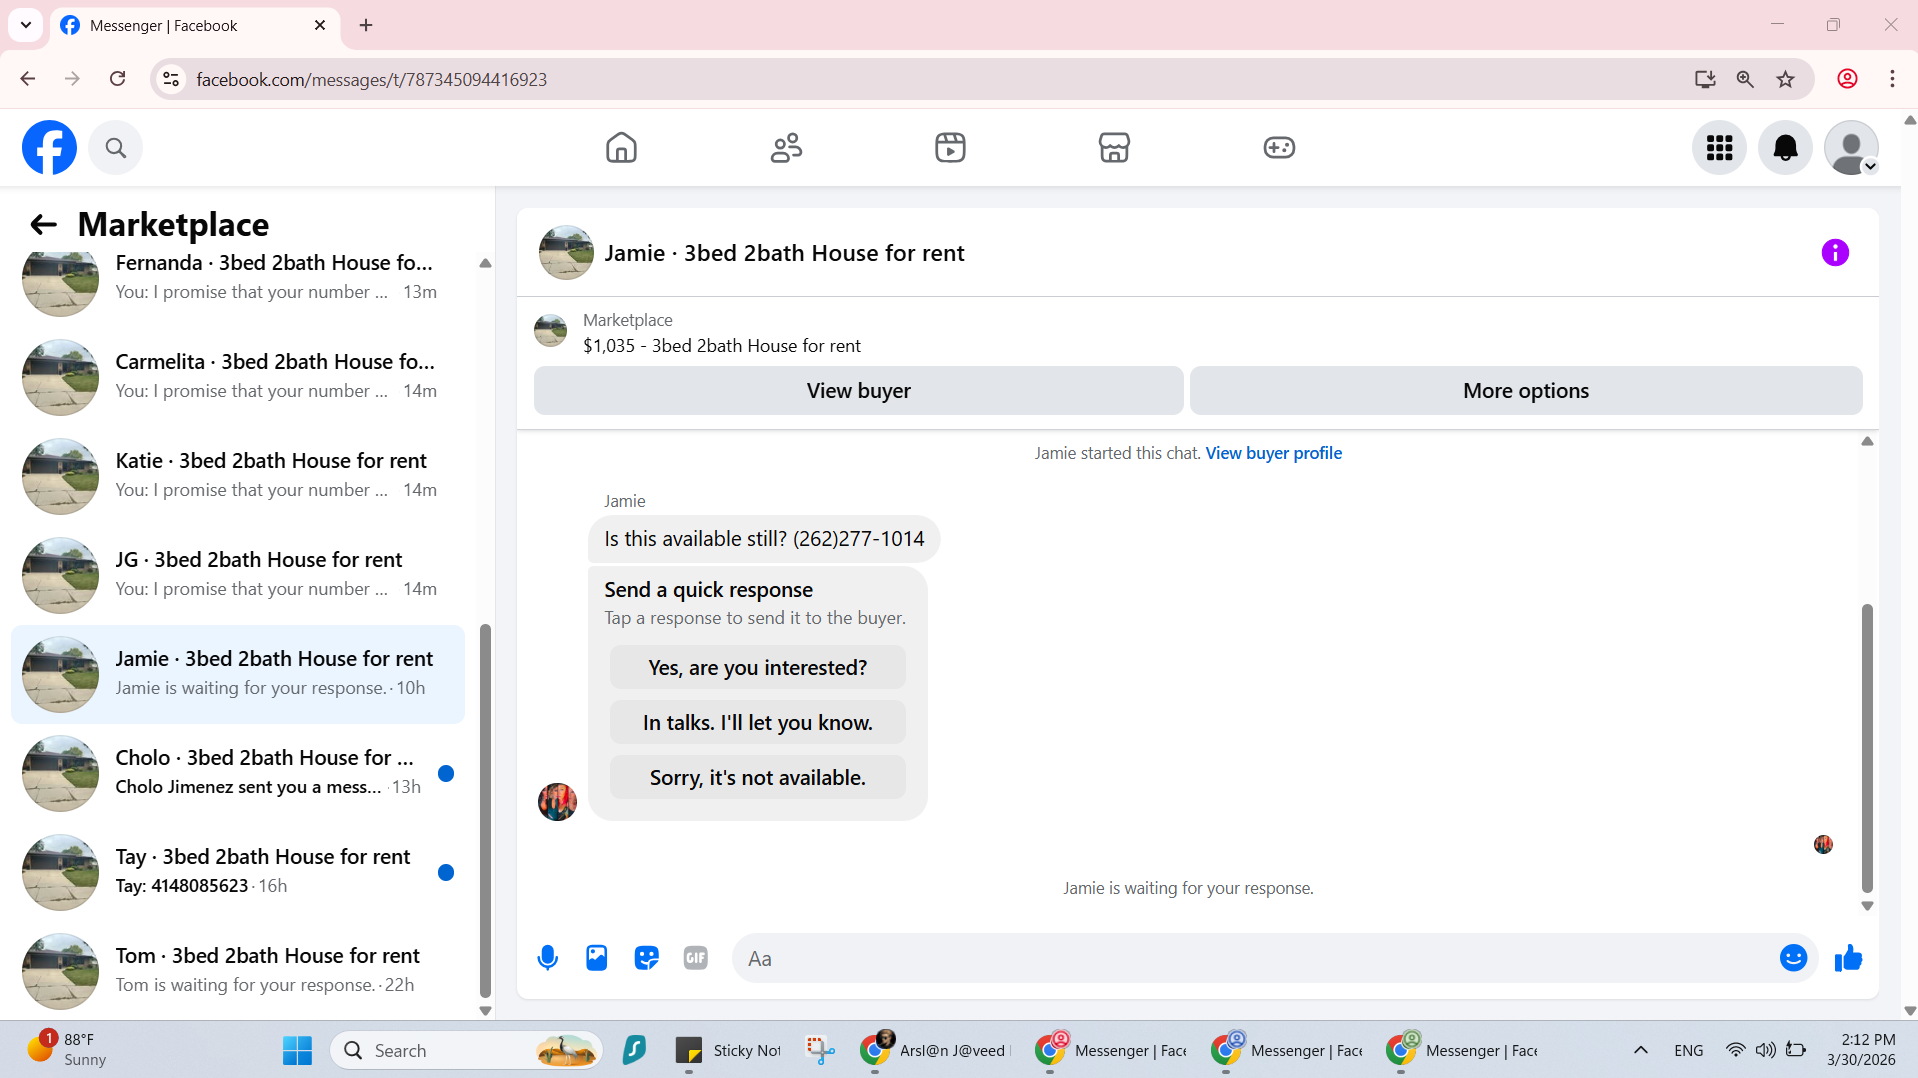Send 'In talks. I'll let you know.' response
This screenshot has width=1918, height=1078.
757,722
